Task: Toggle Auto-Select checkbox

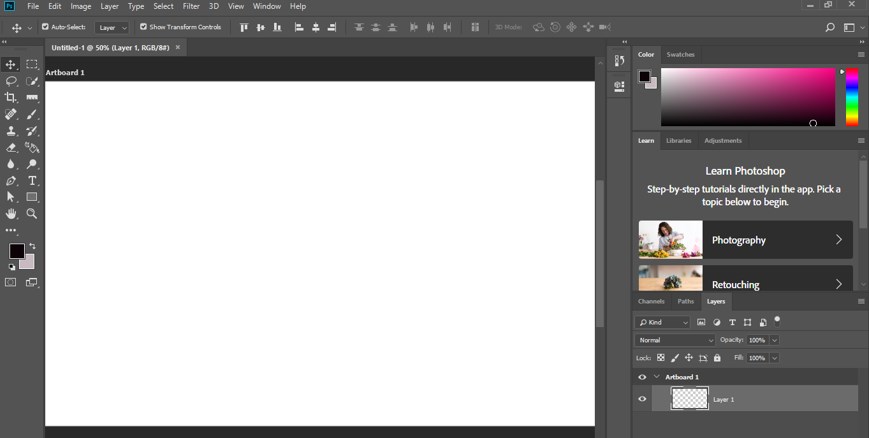Action: (45, 27)
